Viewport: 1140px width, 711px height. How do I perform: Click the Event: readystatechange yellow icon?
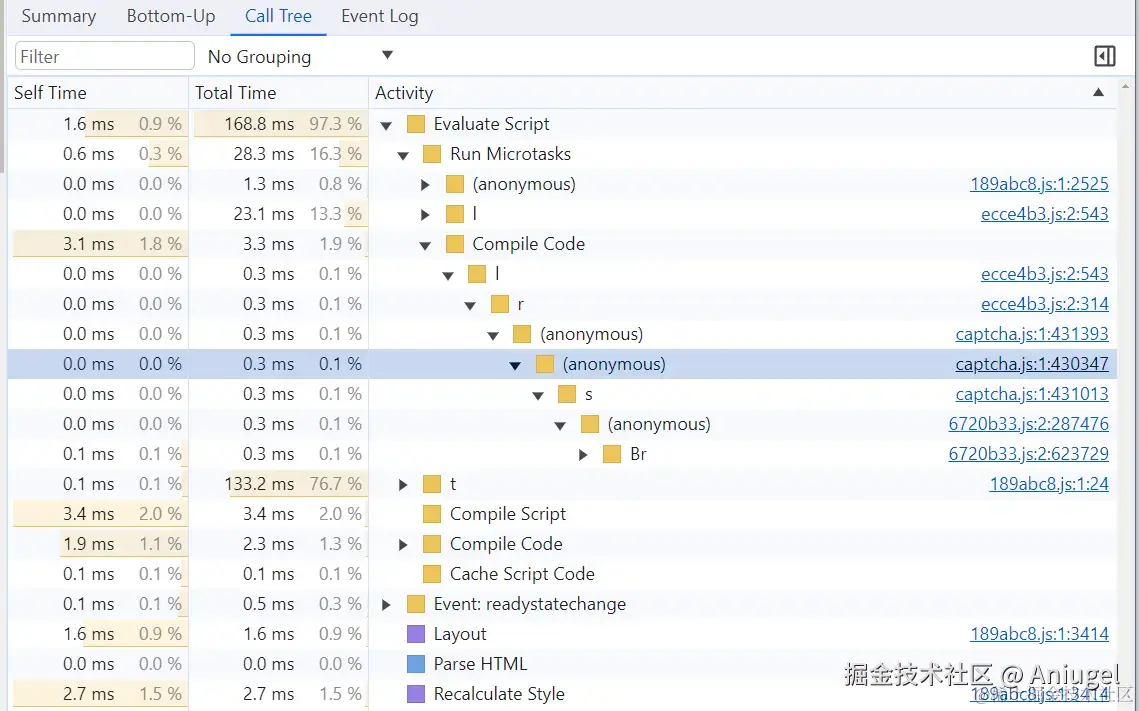[x=416, y=604]
